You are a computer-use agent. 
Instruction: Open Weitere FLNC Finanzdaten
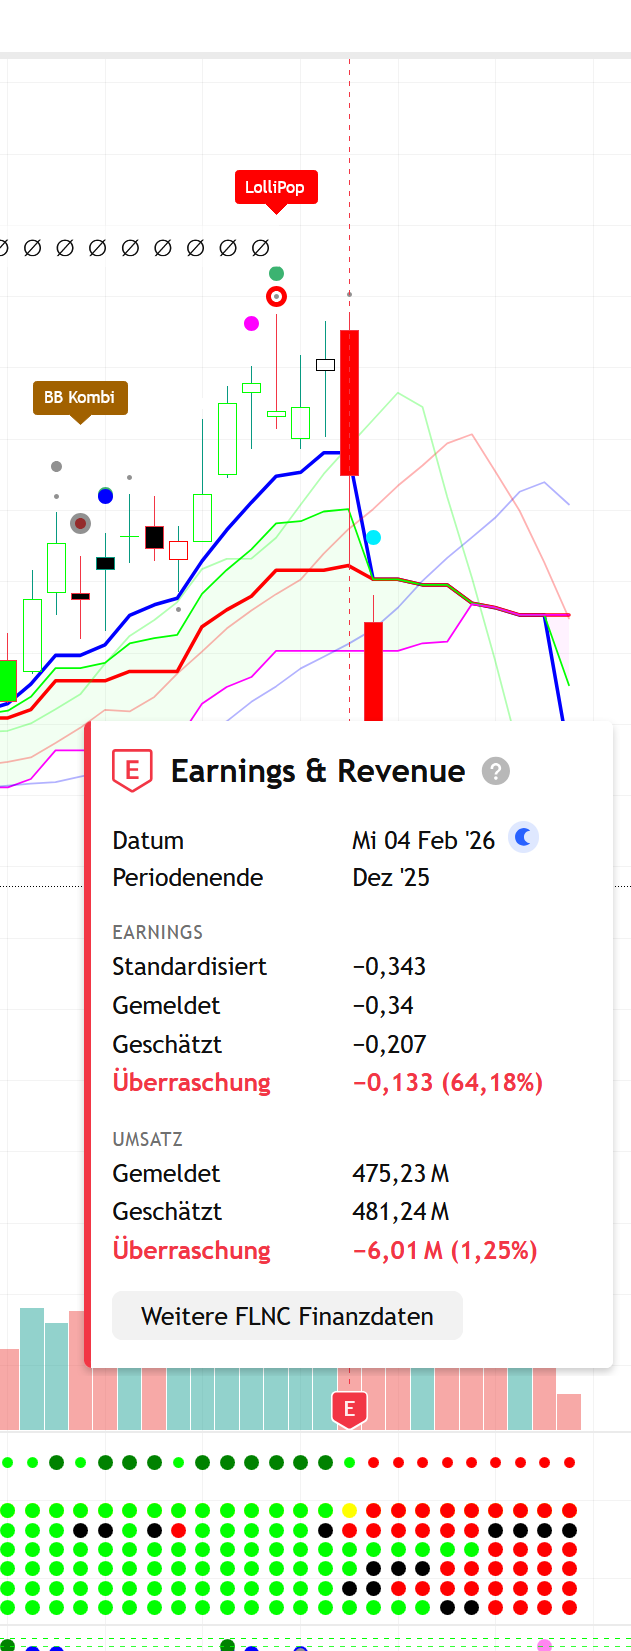pos(287,1316)
